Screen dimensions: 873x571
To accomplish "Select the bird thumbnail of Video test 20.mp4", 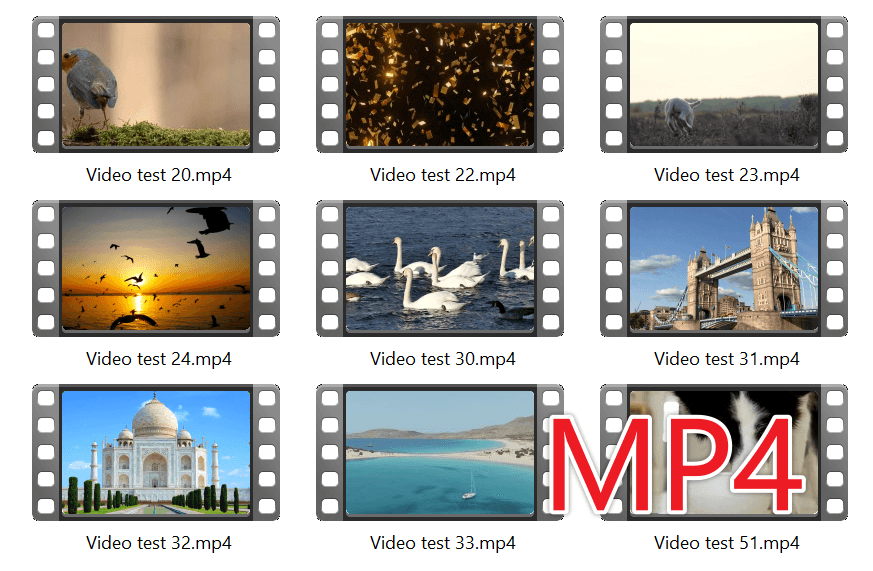I will [156, 85].
